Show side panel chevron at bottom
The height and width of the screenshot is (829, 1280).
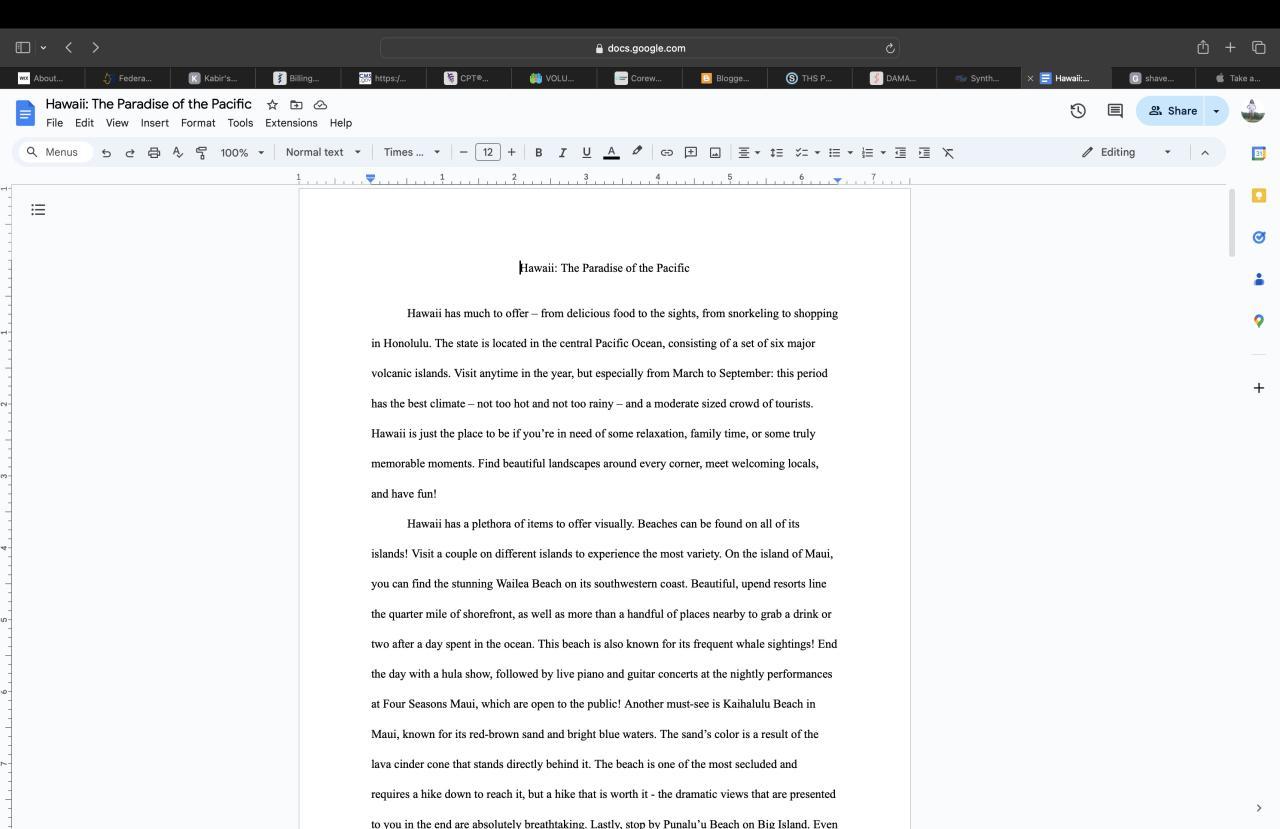coord(1259,808)
